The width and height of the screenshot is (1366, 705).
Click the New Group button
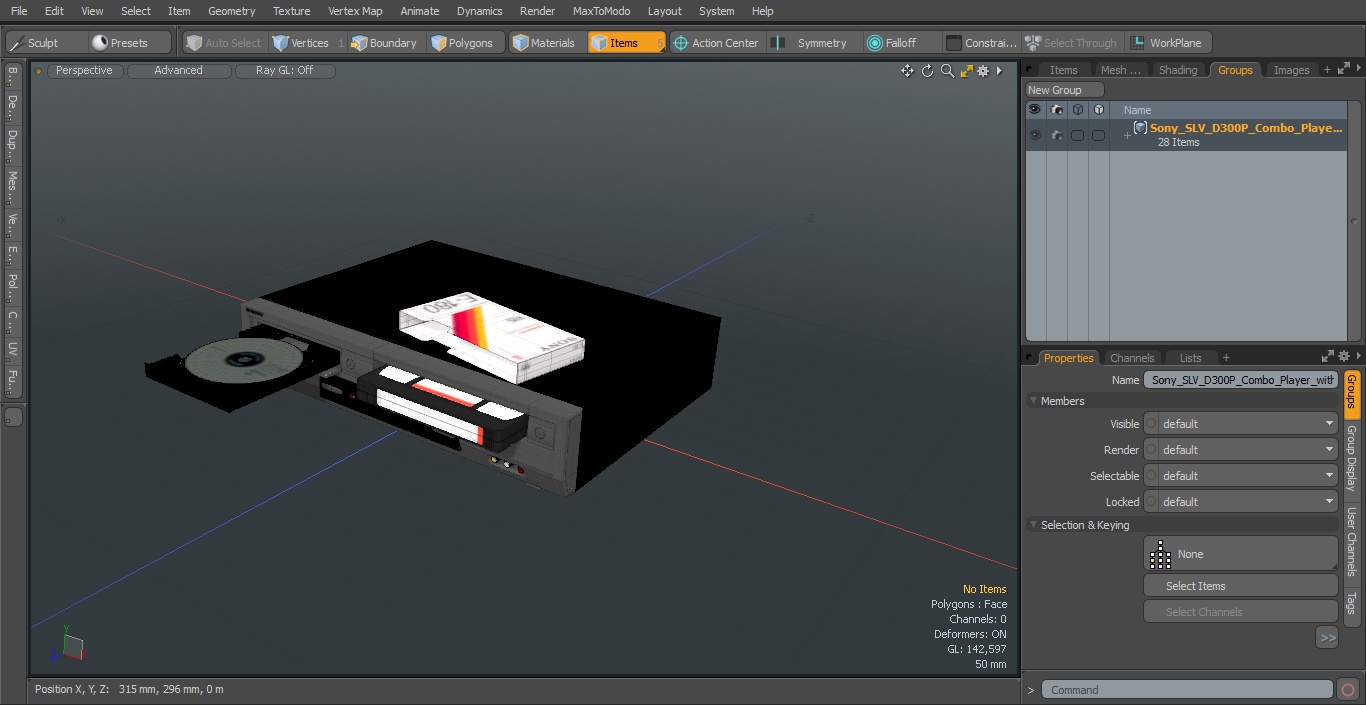click(1064, 90)
